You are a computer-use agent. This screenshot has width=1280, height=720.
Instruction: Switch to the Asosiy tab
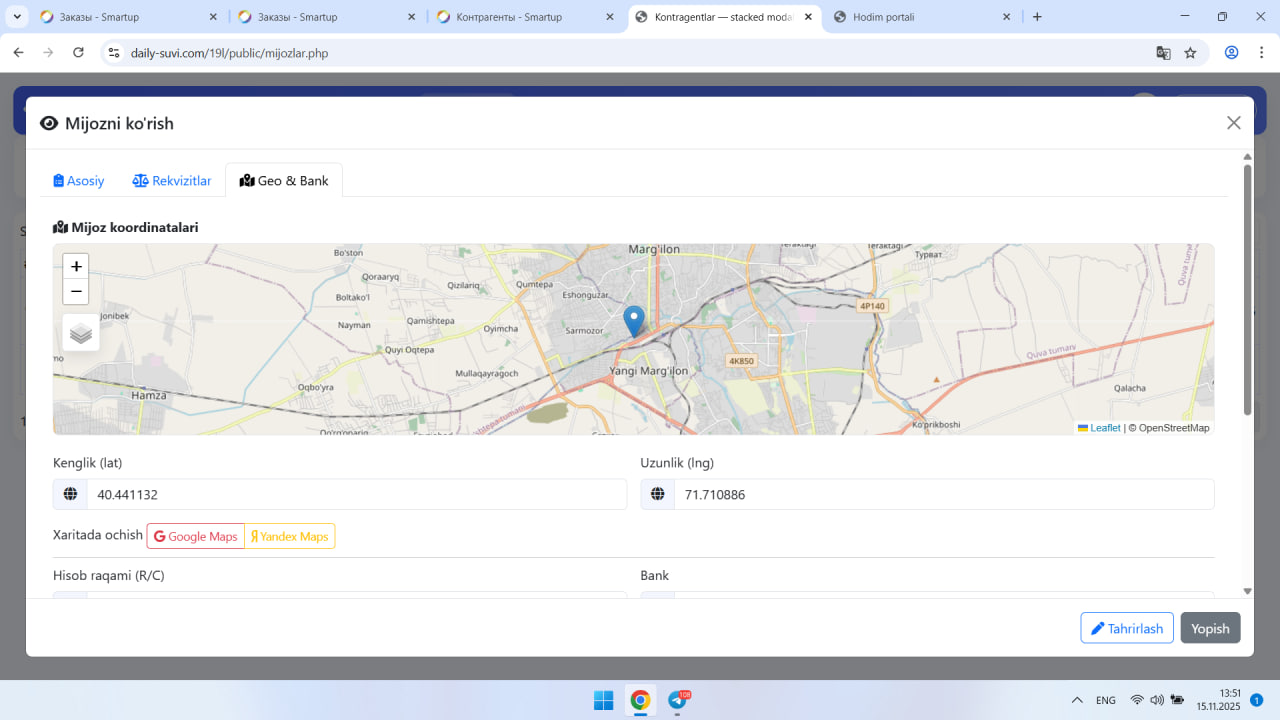[x=79, y=181]
